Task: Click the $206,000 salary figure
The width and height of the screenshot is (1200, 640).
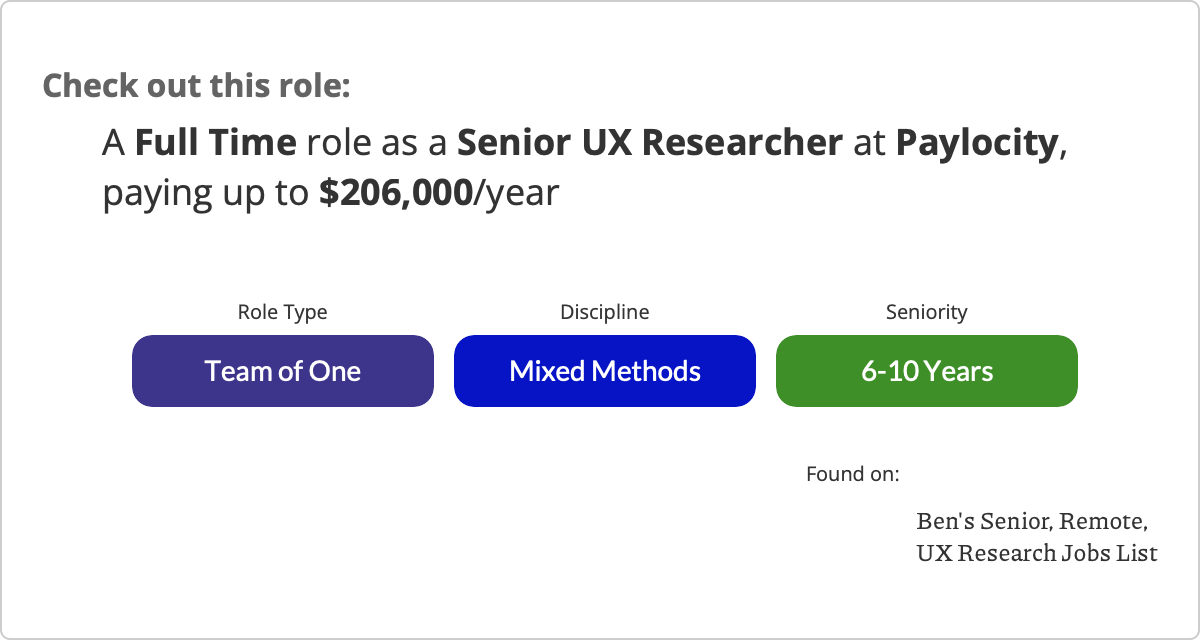Action: point(396,193)
